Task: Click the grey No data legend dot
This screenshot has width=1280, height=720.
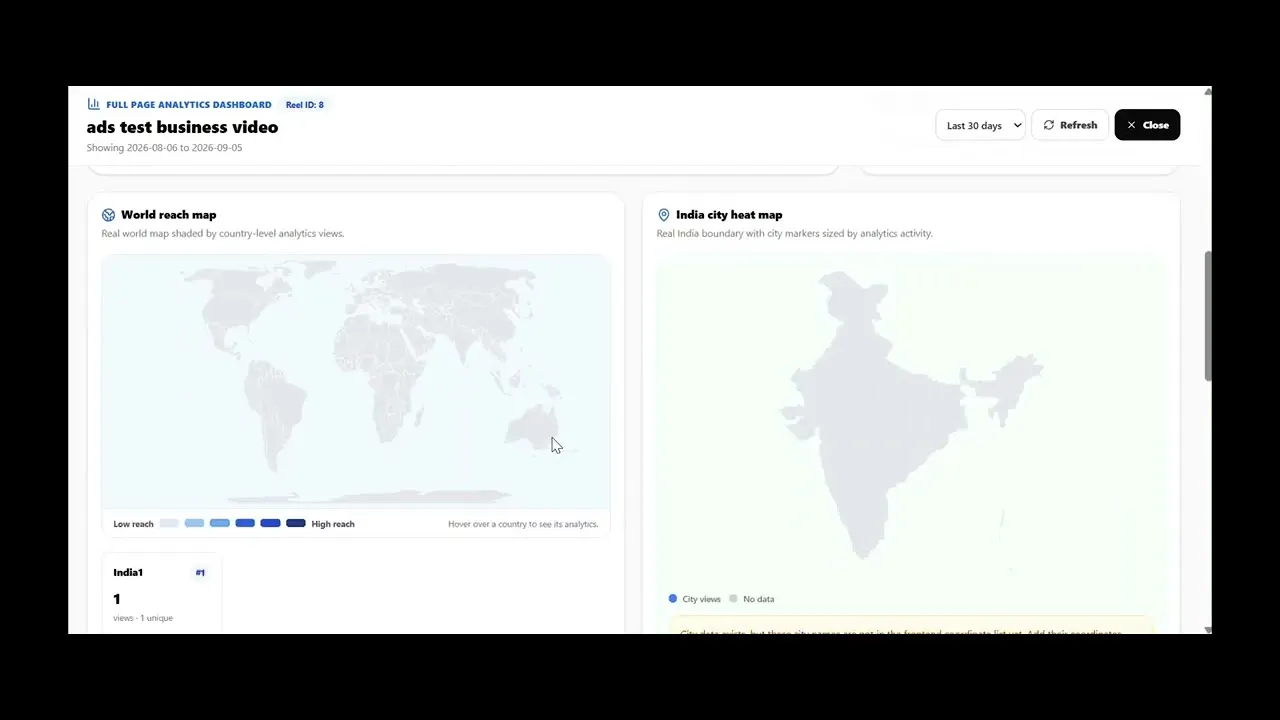Action: tap(733, 599)
